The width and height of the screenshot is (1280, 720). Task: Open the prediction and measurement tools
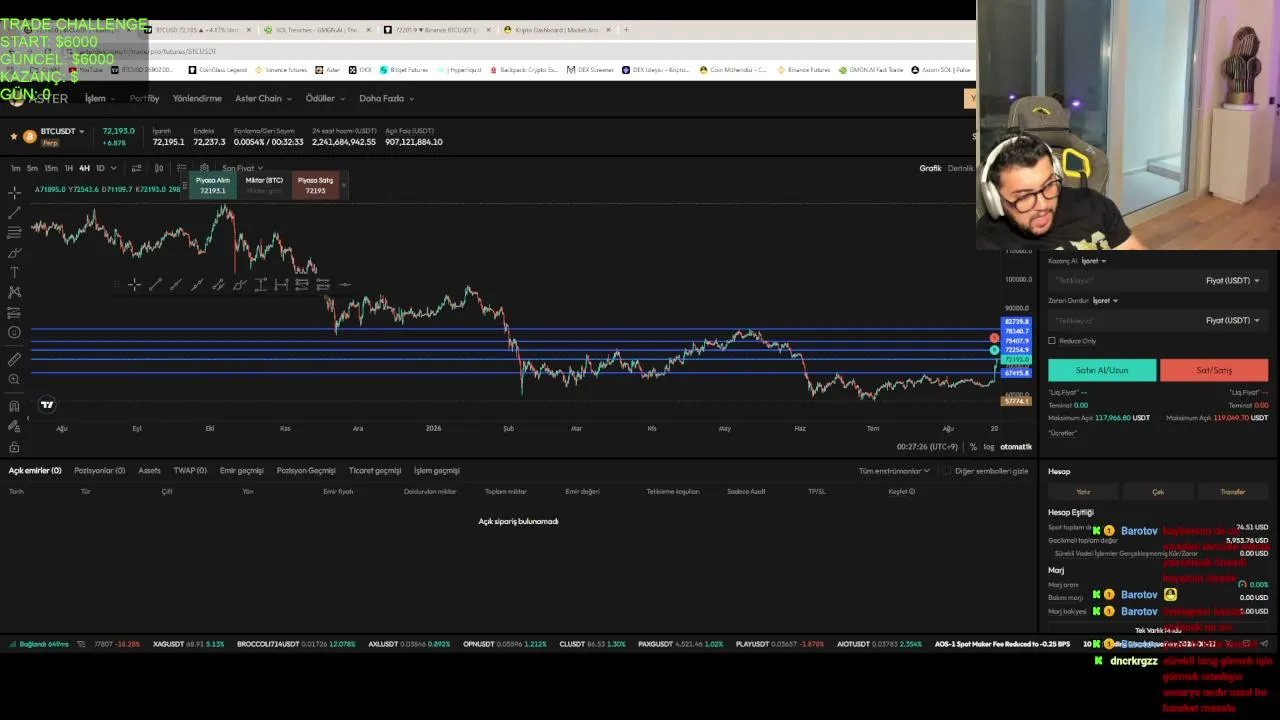click(14, 312)
